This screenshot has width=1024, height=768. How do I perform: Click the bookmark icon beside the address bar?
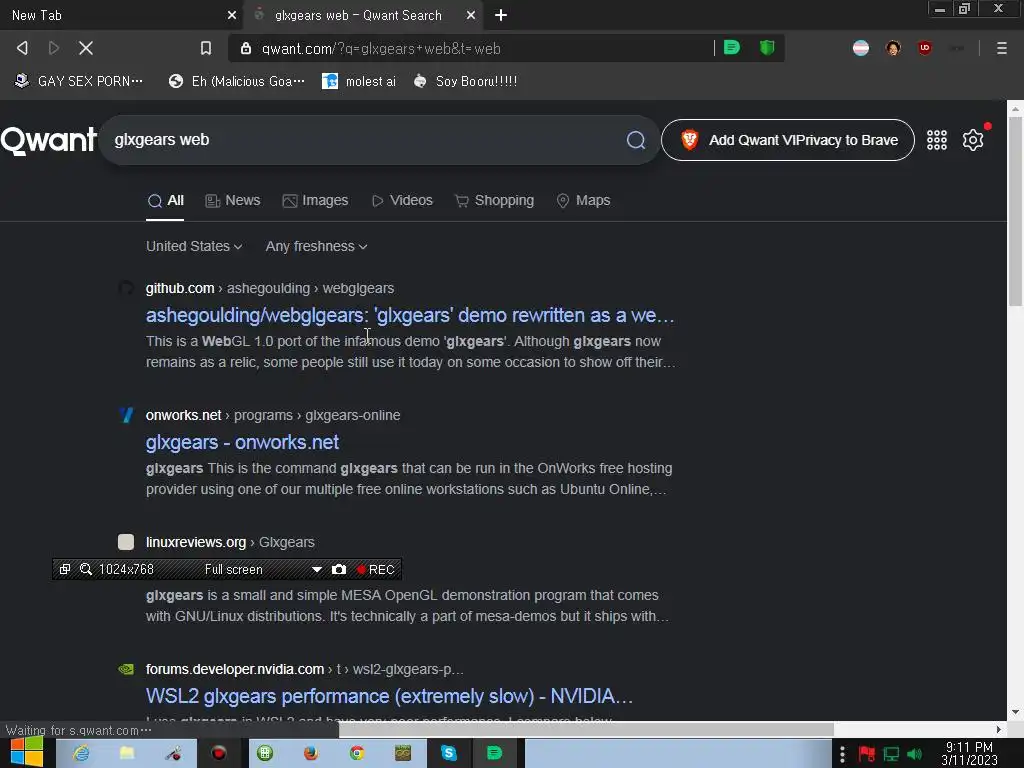pyautogui.click(x=206, y=48)
